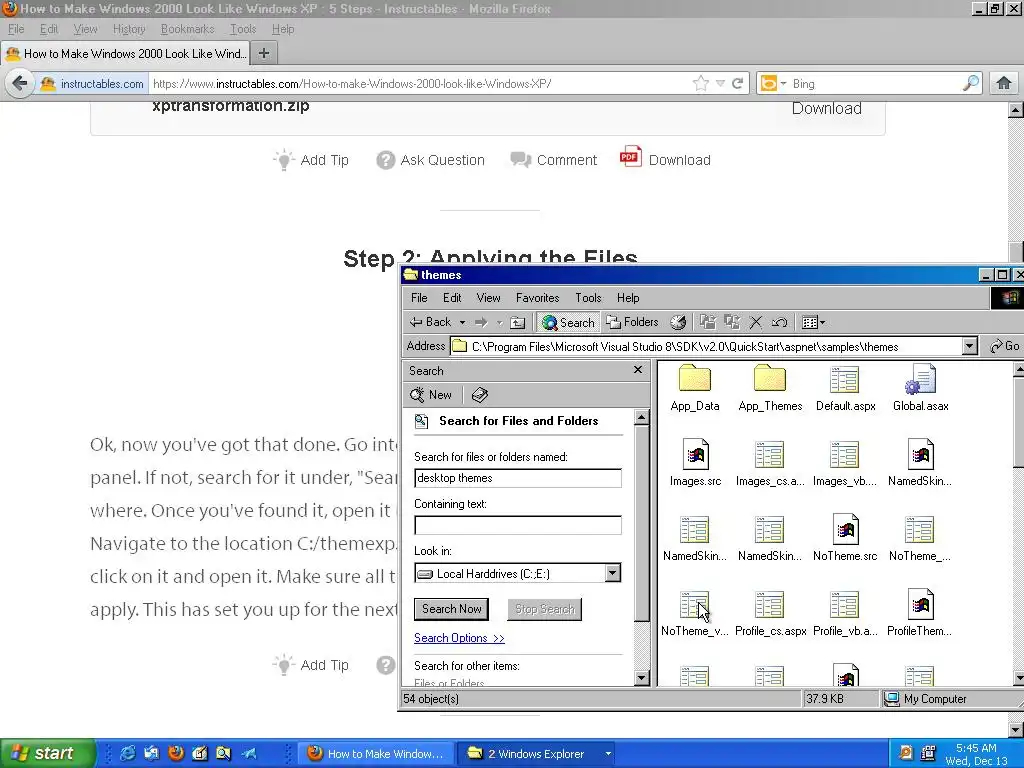Click the PDF Download link on the page
This screenshot has height=768, width=1024.
click(665, 159)
